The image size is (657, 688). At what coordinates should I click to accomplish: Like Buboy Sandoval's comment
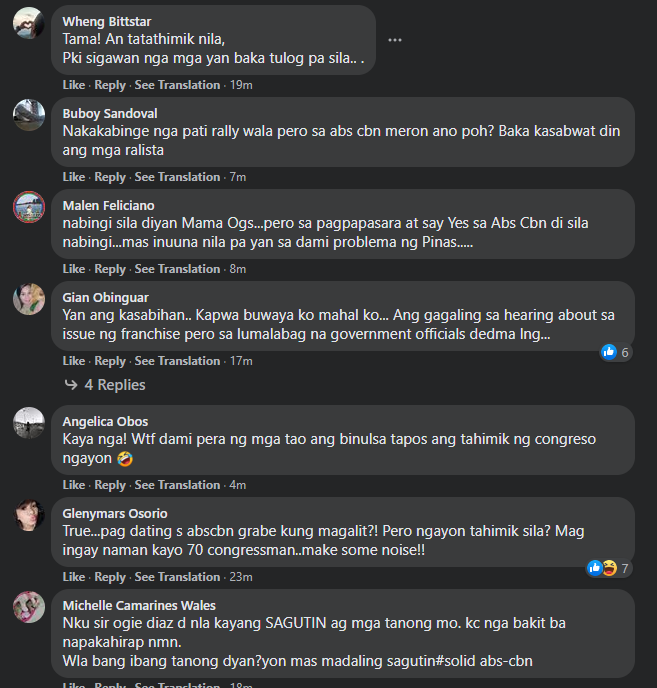coord(74,177)
